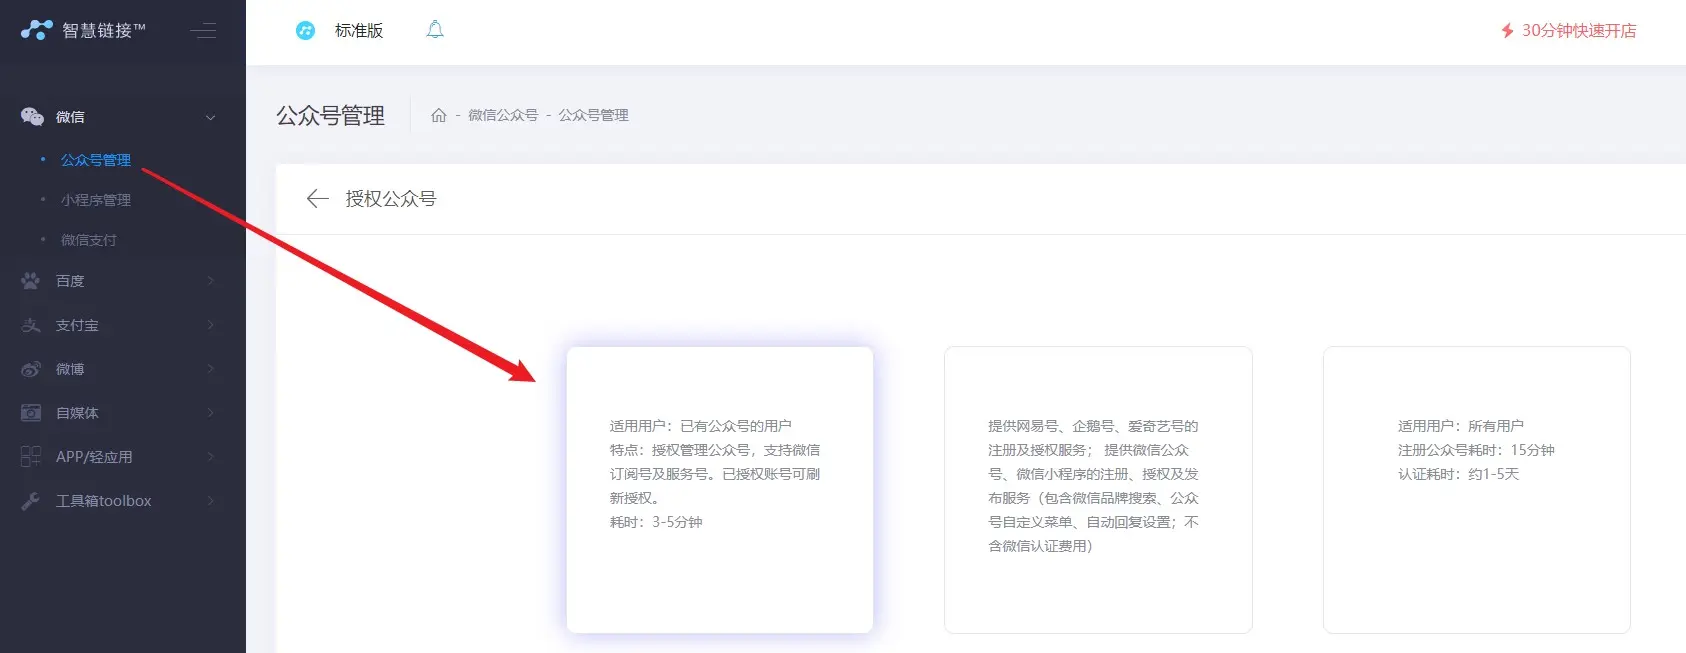Collapse the 微信 menu chevron

[x=210, y=118]
